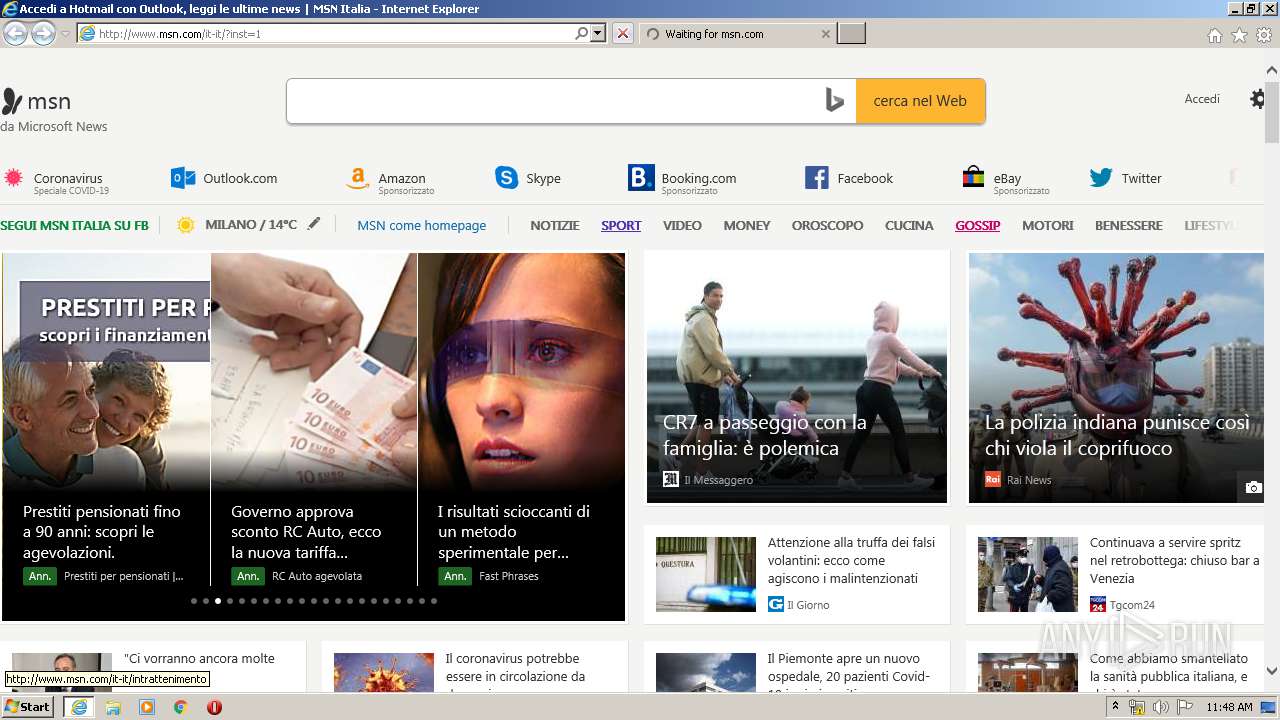
Task: Click the Bing logo in search box
Action: [835, 100]
